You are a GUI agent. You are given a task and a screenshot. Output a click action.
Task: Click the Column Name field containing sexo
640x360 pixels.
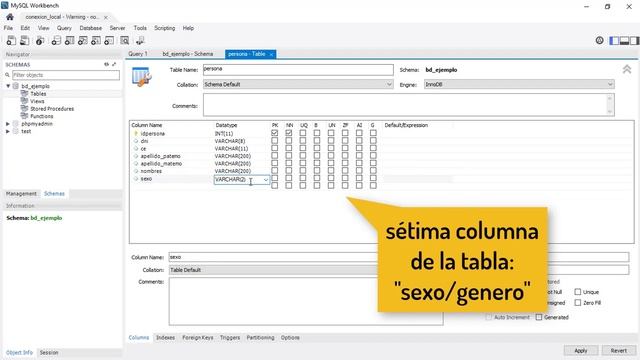(273, 257)
